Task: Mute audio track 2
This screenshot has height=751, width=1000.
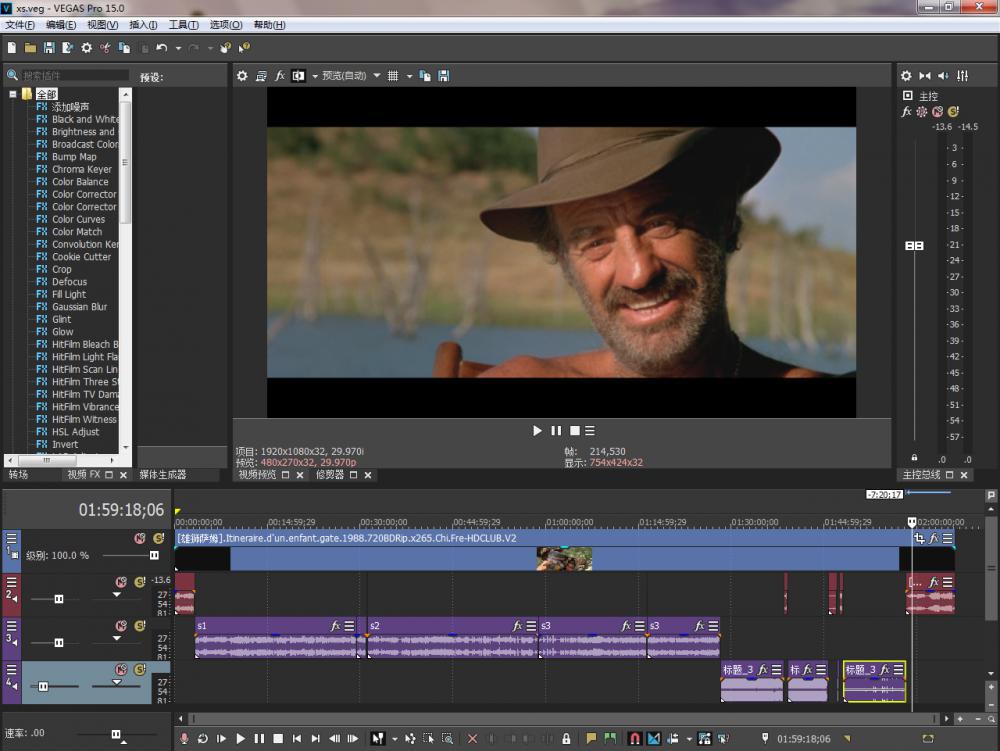Action: [121, 581]
